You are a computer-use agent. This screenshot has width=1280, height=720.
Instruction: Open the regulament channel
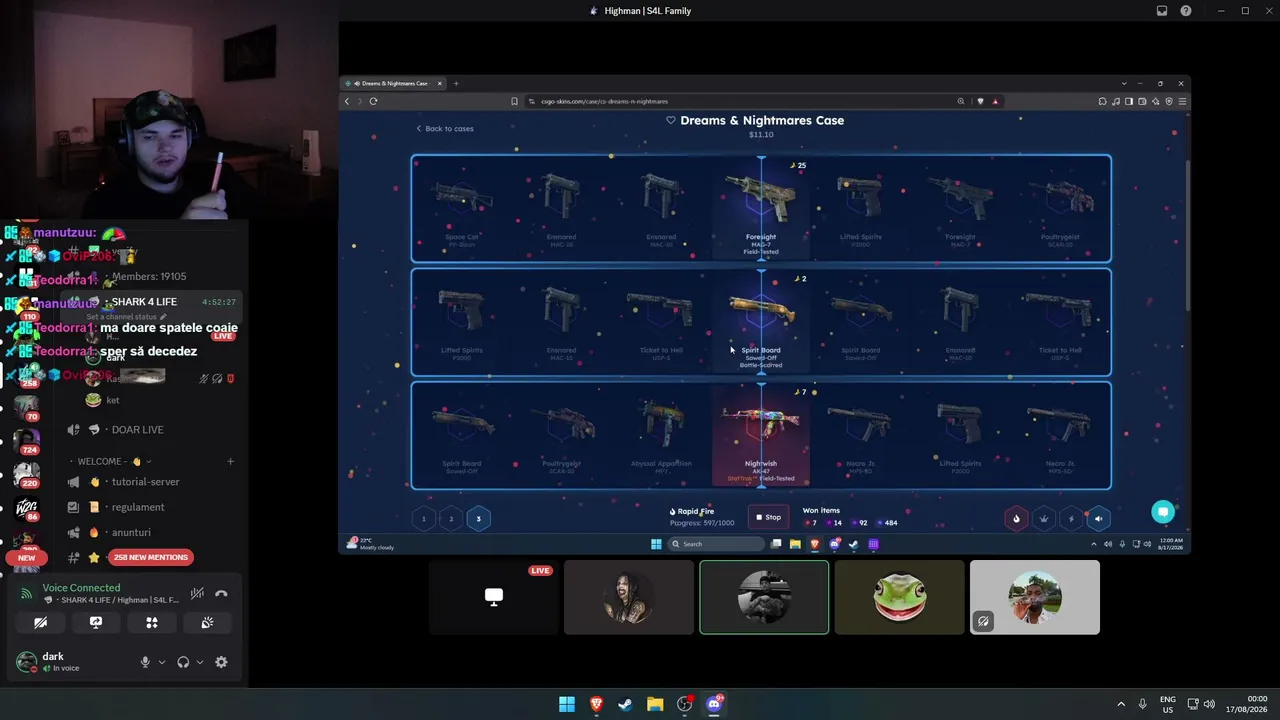138,507
